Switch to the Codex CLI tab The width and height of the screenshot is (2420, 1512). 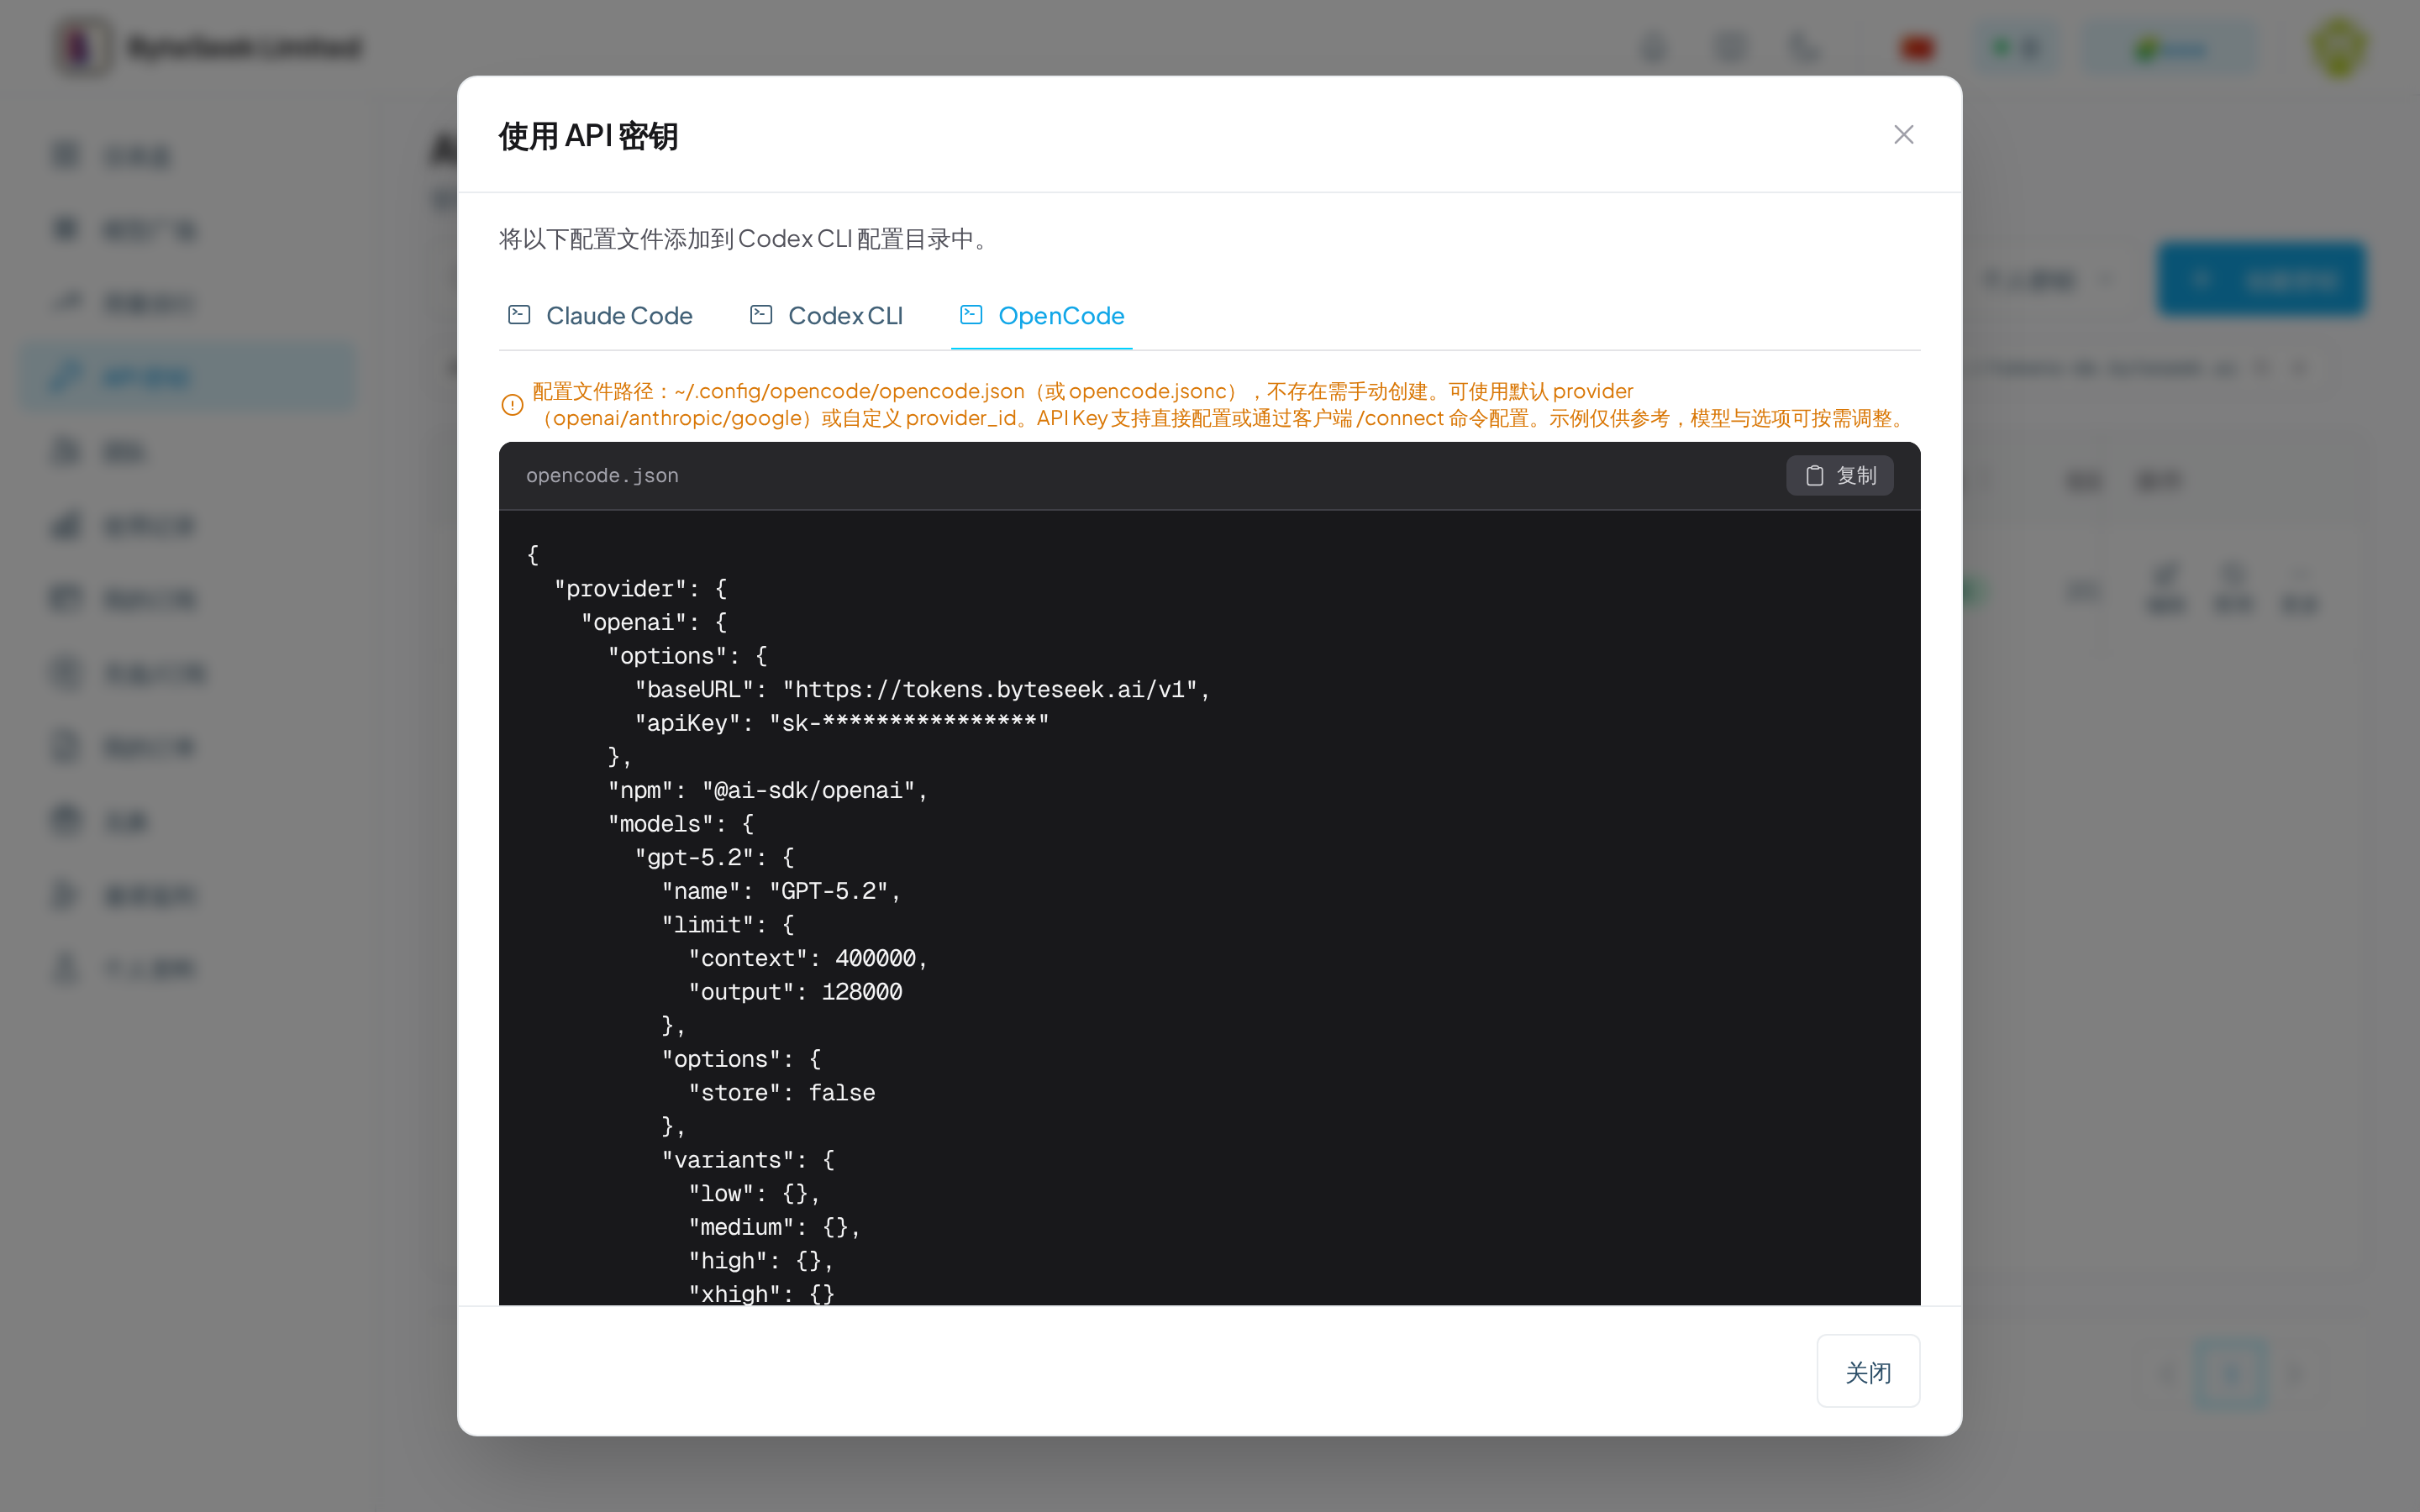point(827,315)
